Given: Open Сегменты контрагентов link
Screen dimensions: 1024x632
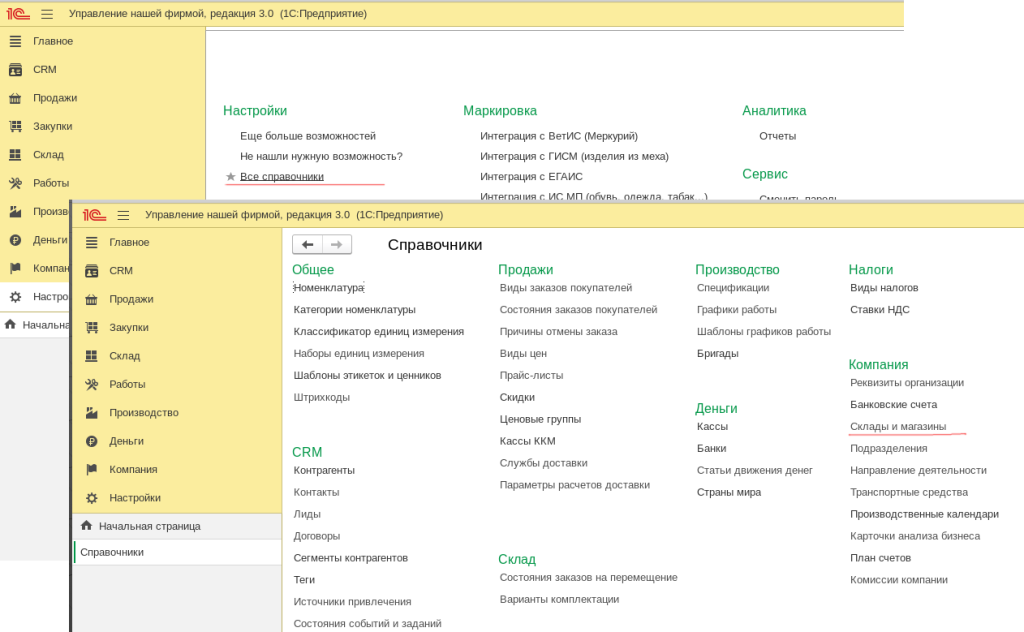Looking at the screenshot, I should (351, 558).
